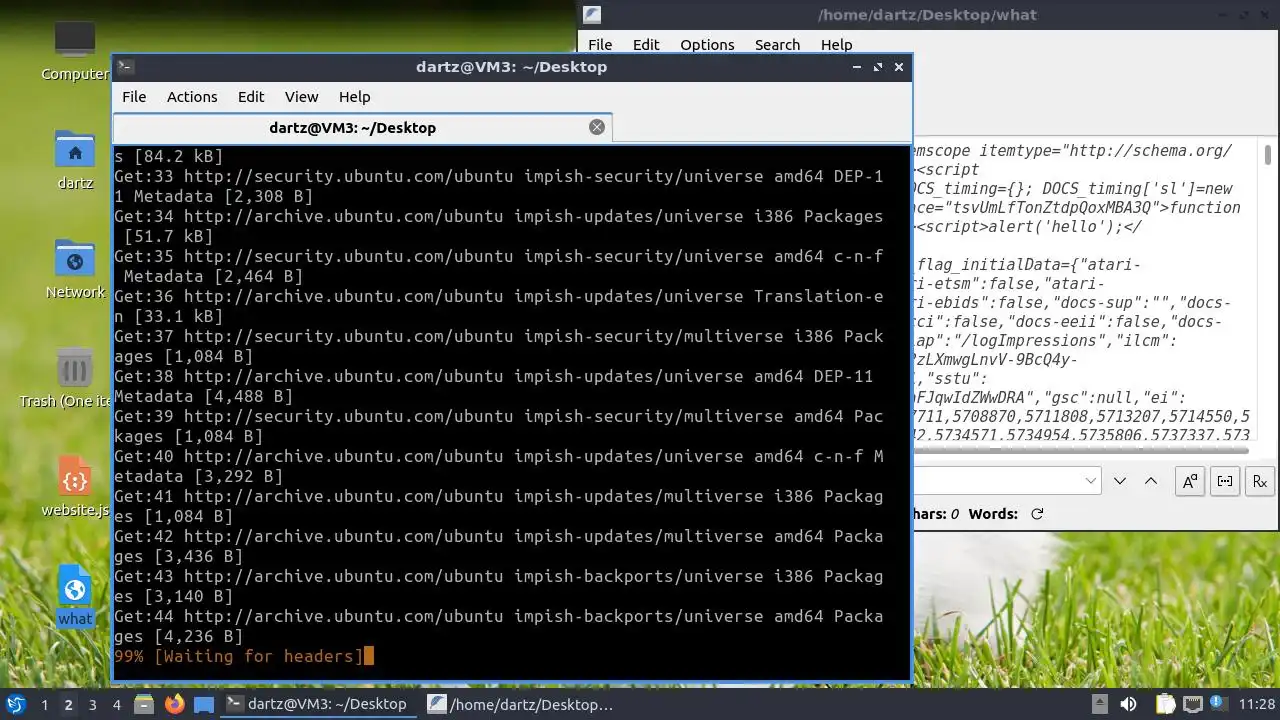
Task: Go to the next search match
Action: (1120, 481)
